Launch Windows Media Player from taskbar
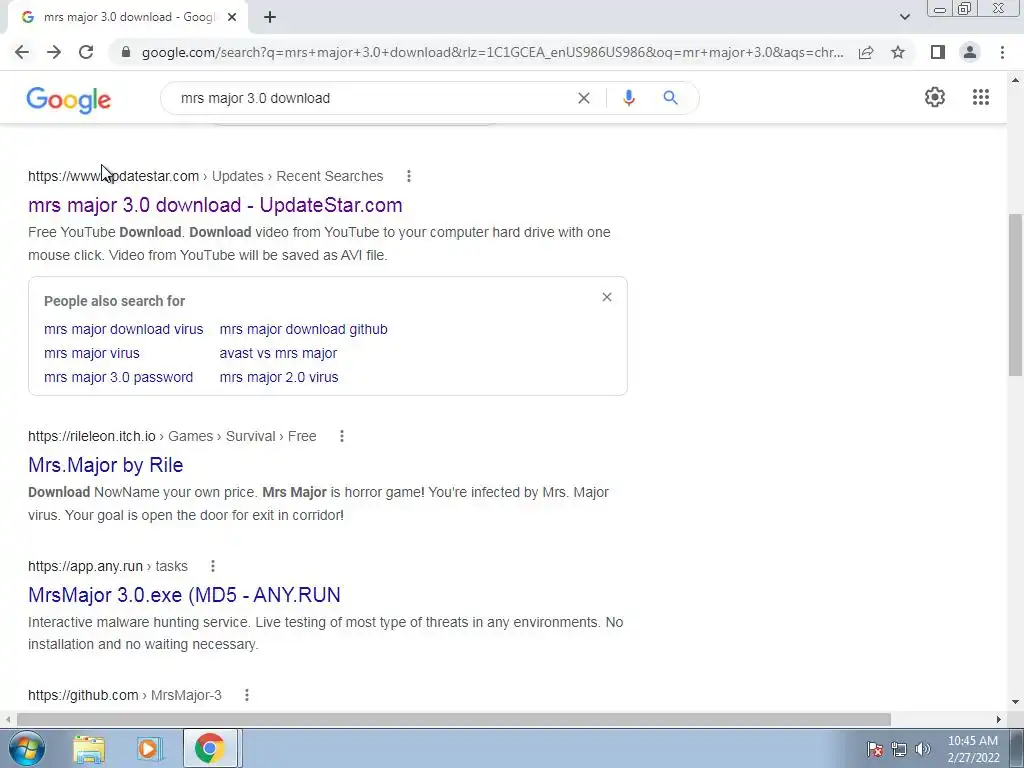Screen dimensions: 1024x768 click(x=149, y=748)
